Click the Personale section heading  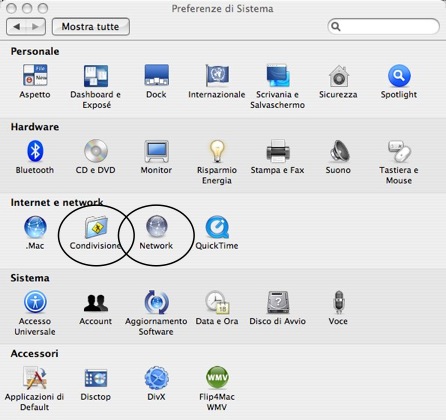(35, 51)
